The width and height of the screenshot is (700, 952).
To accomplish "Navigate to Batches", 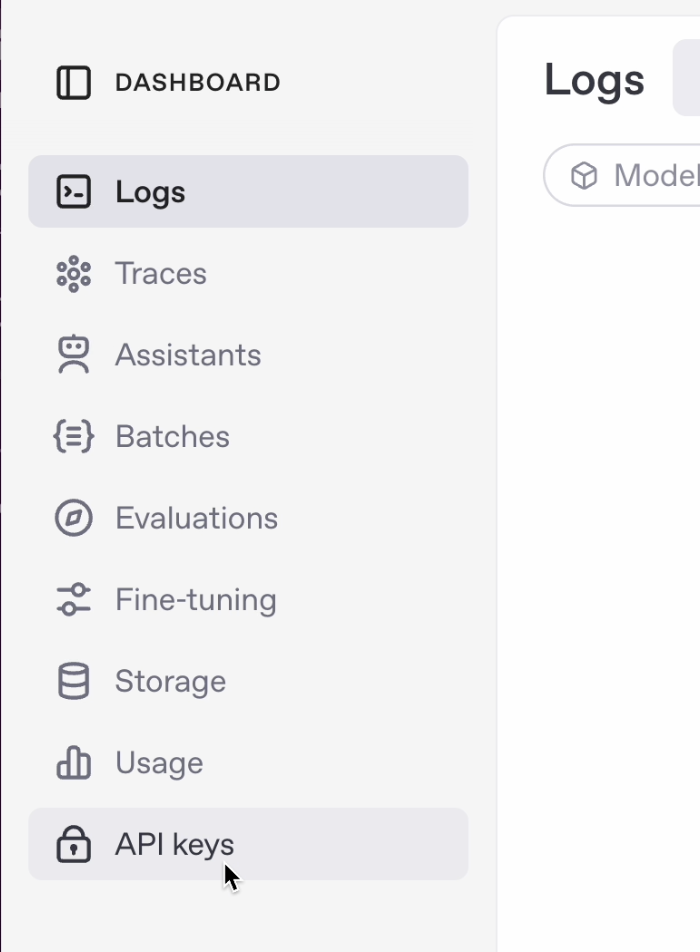I will point(248,436).
